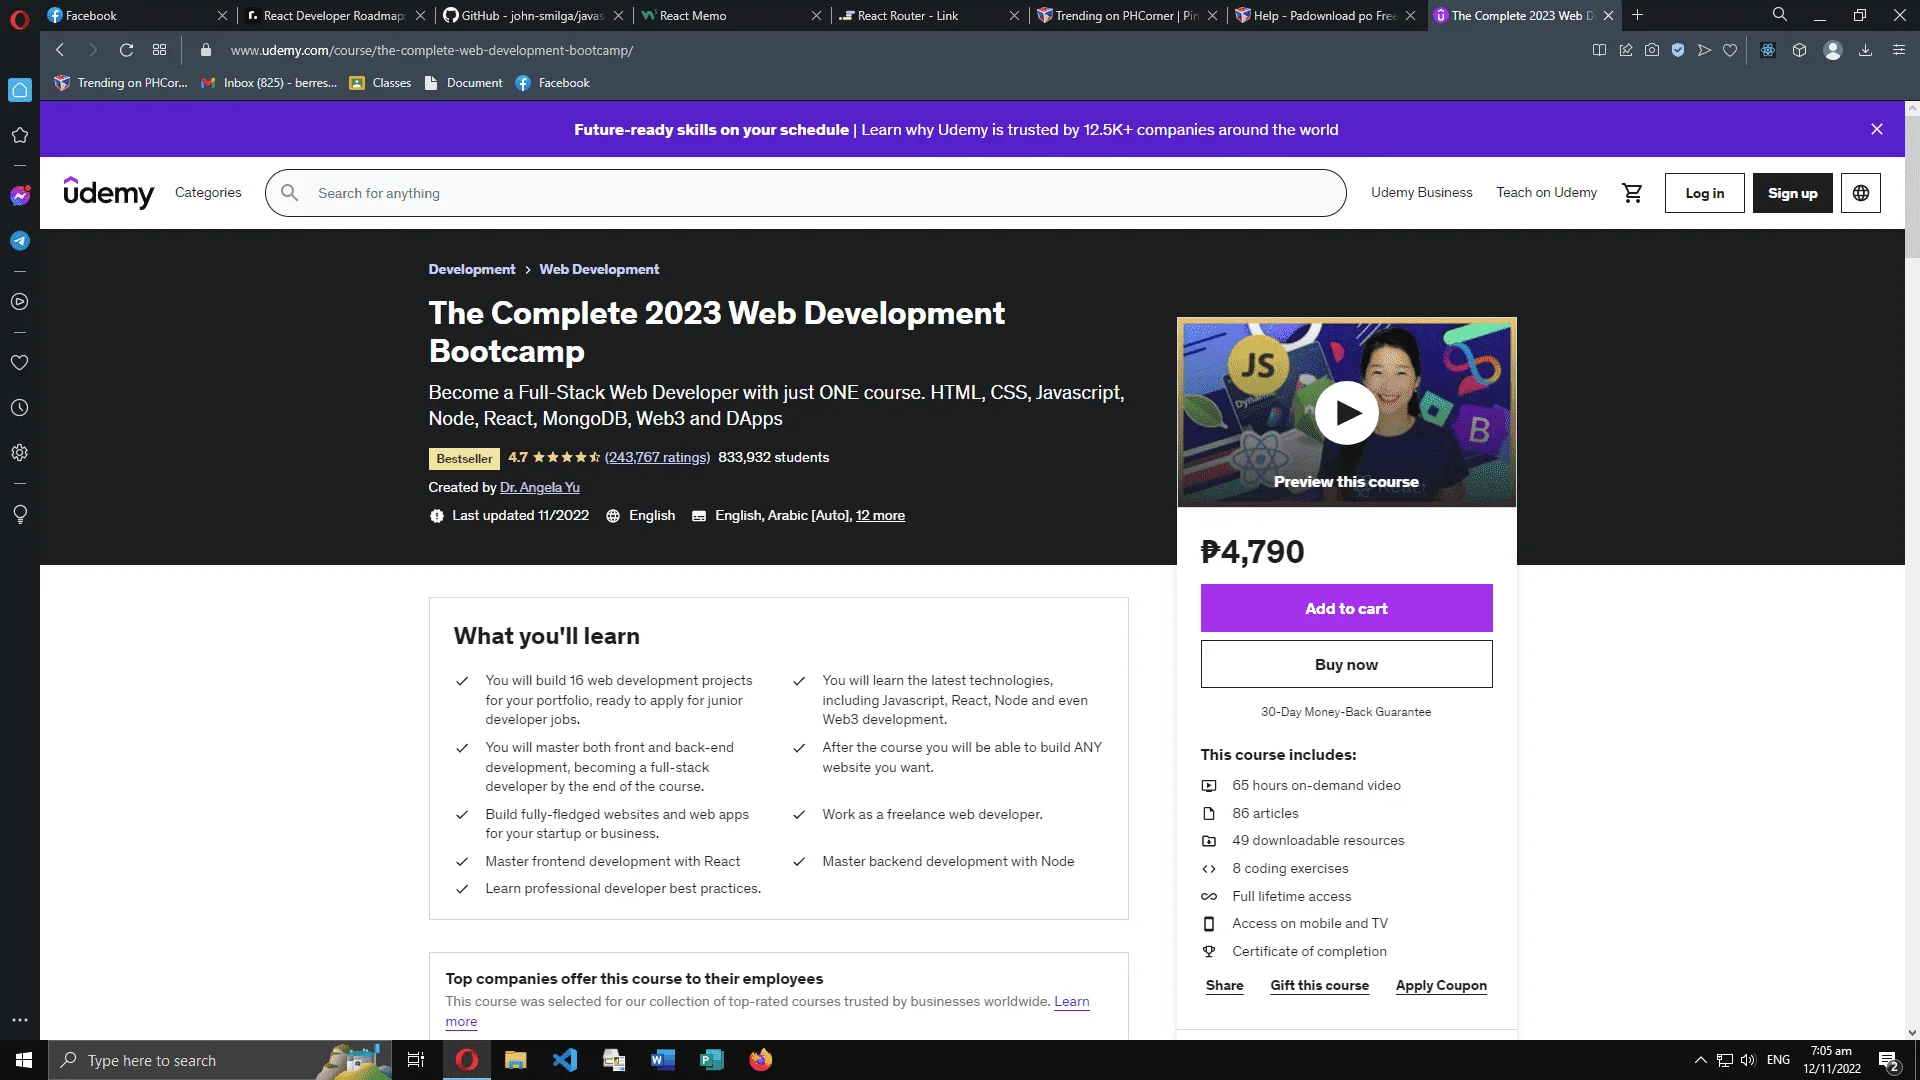Open the Classes bookmark
The image size is (1920, 1080).
(380, 83)
